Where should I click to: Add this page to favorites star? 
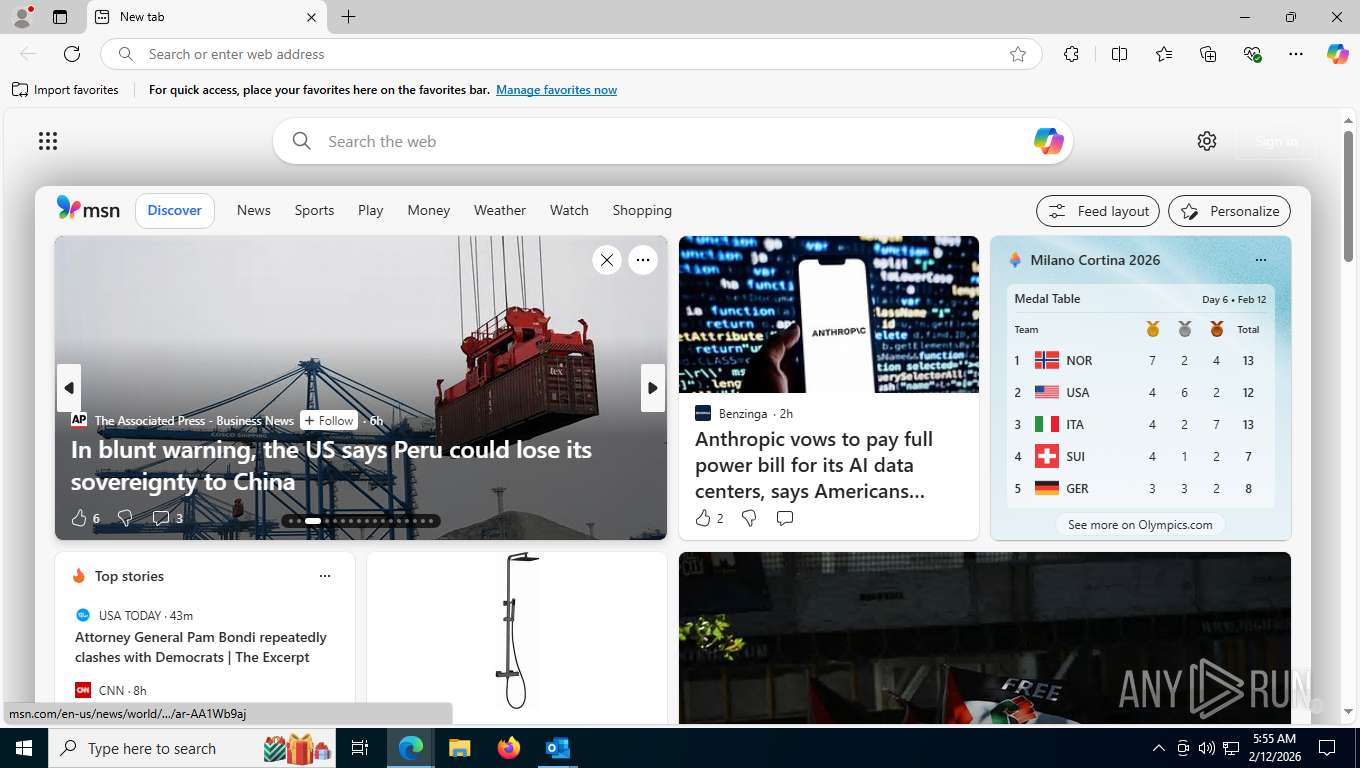[x=1018, y=54]
